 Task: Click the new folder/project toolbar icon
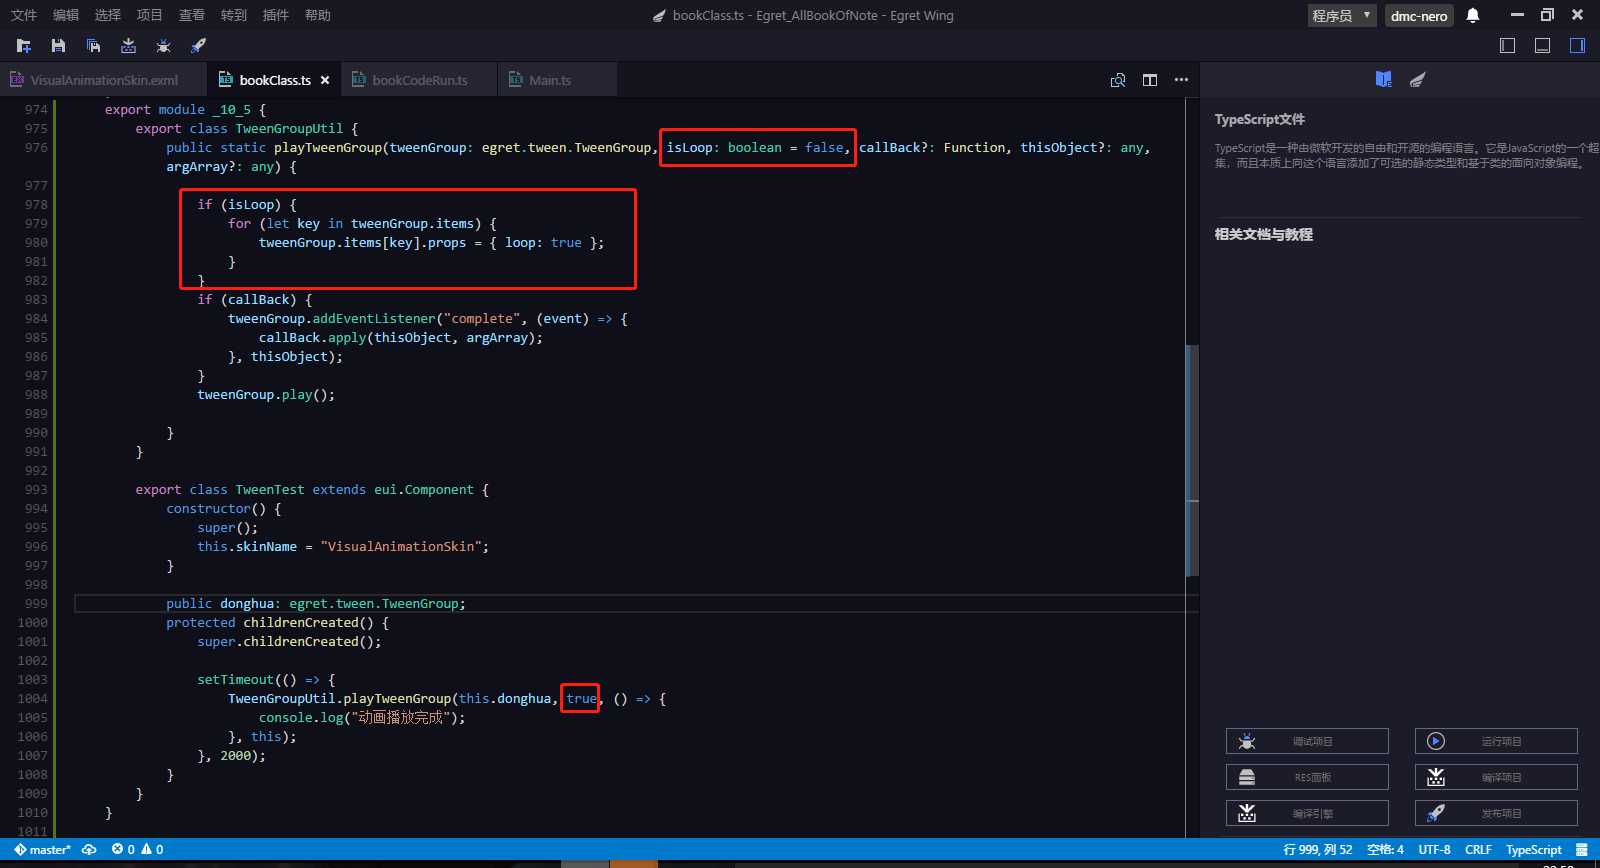tap(24, 46)
